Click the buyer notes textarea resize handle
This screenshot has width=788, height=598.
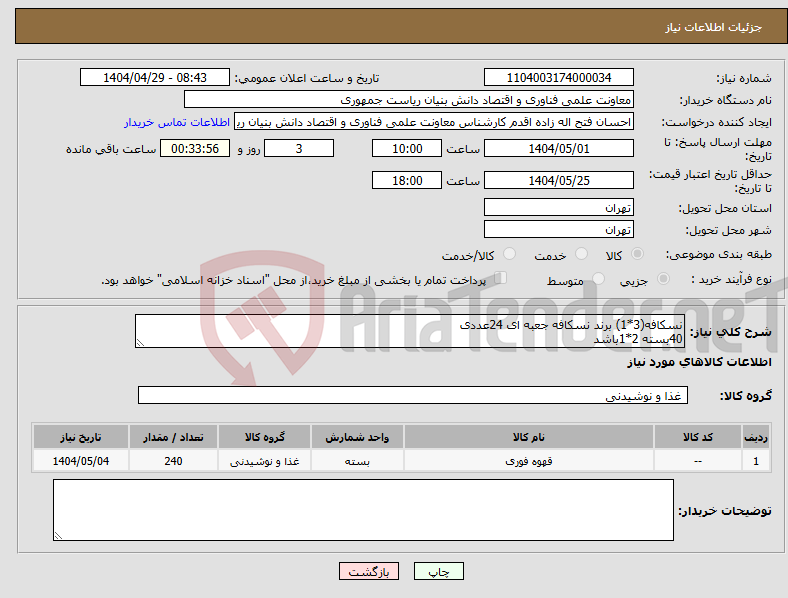point(58,536)
